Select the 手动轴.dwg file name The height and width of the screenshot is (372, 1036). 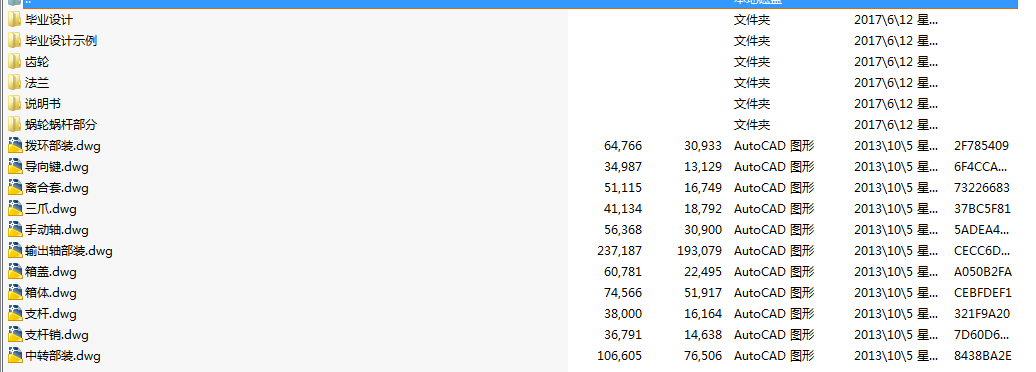click(57, 230)
